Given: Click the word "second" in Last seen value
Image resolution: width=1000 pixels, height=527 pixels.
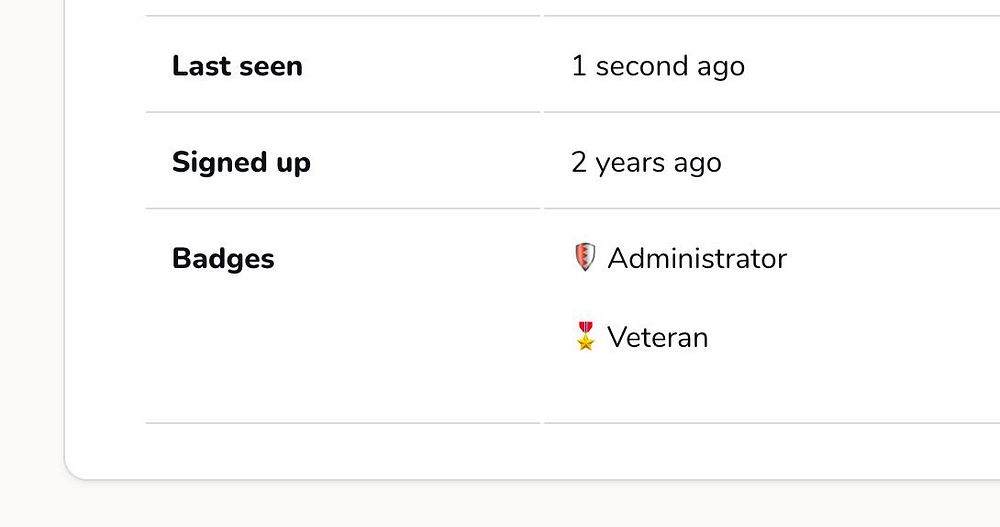Looking at the screenshot, I should pos(642,66).
